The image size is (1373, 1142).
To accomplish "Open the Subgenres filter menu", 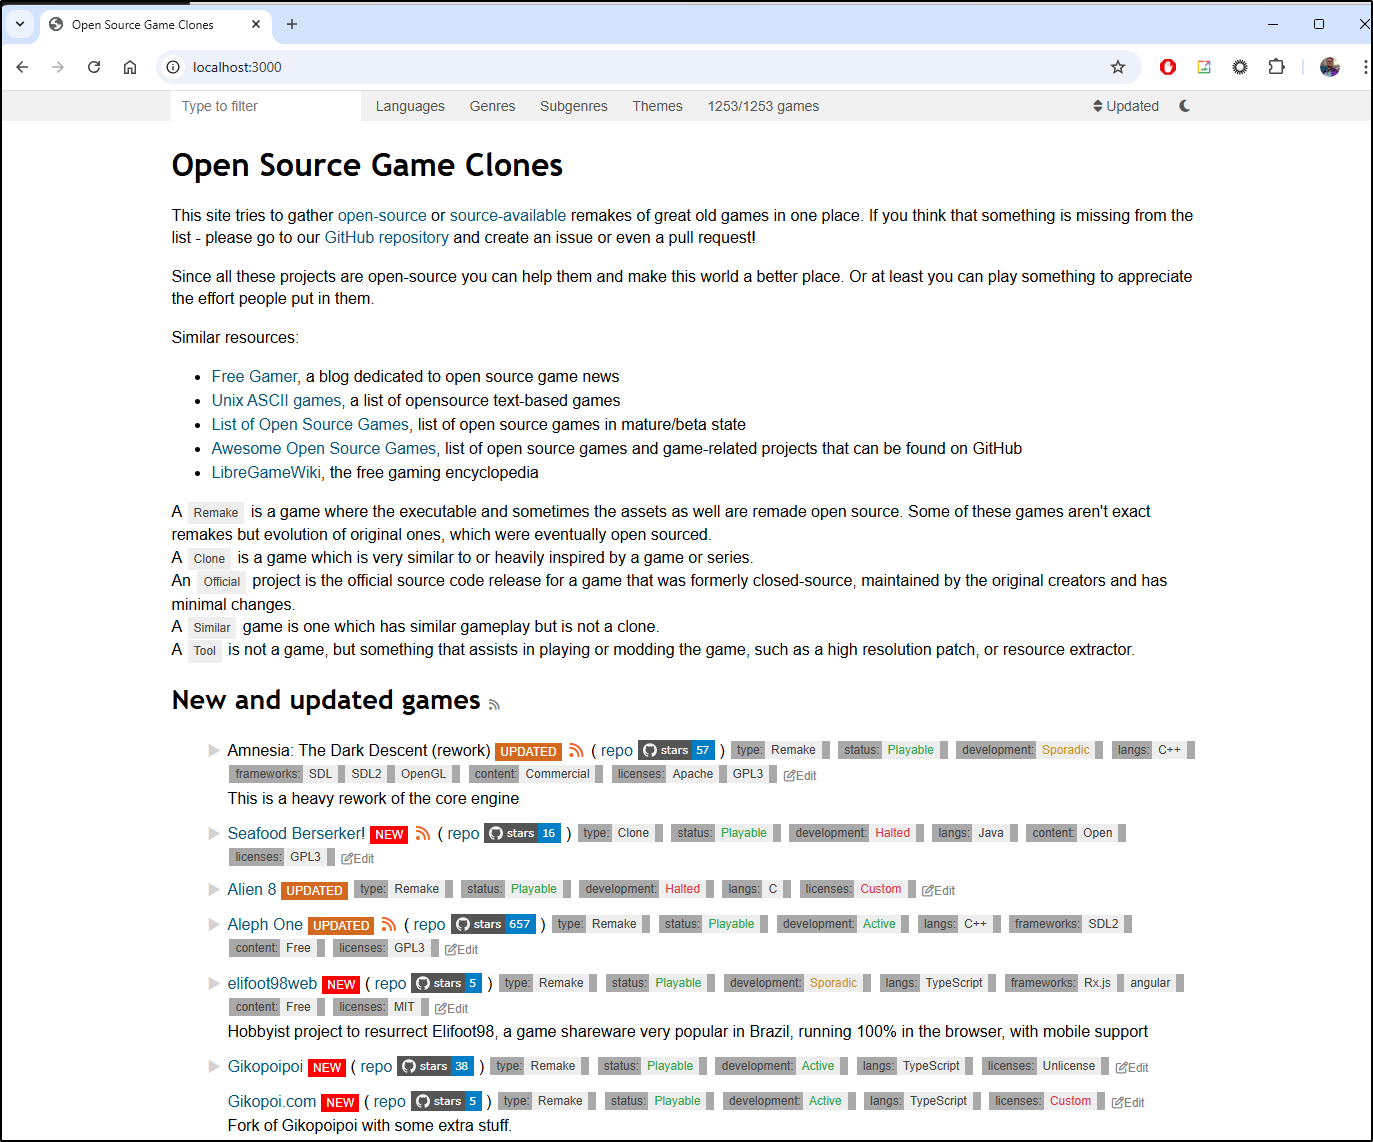I will [574, 106].
